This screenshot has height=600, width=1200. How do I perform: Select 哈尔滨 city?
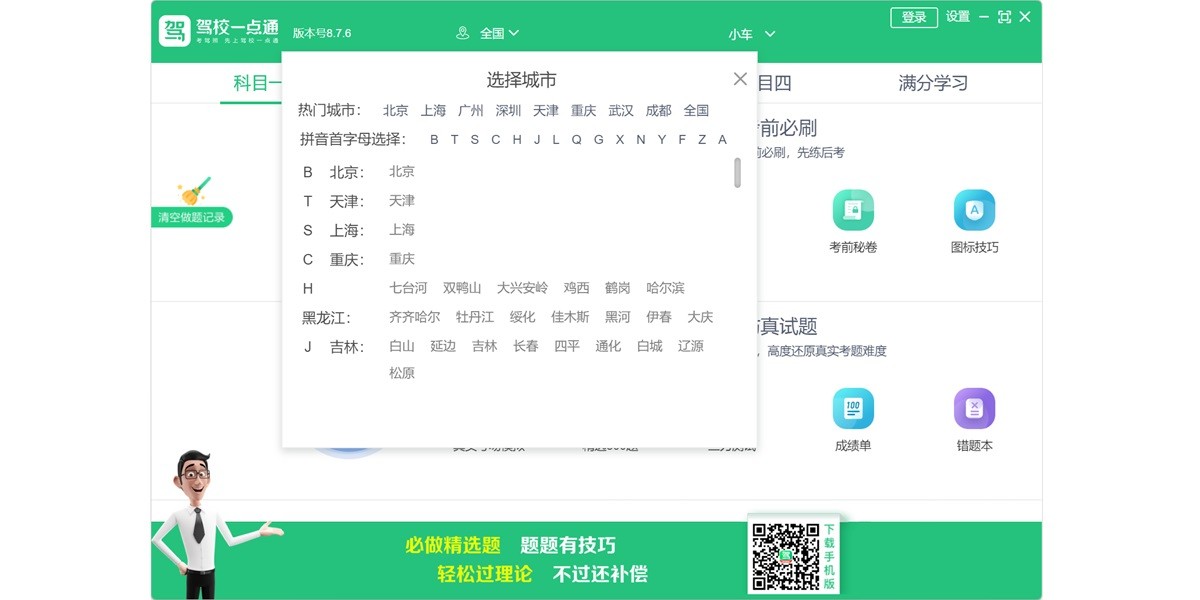pyautogui.click(x=666, y=288)
